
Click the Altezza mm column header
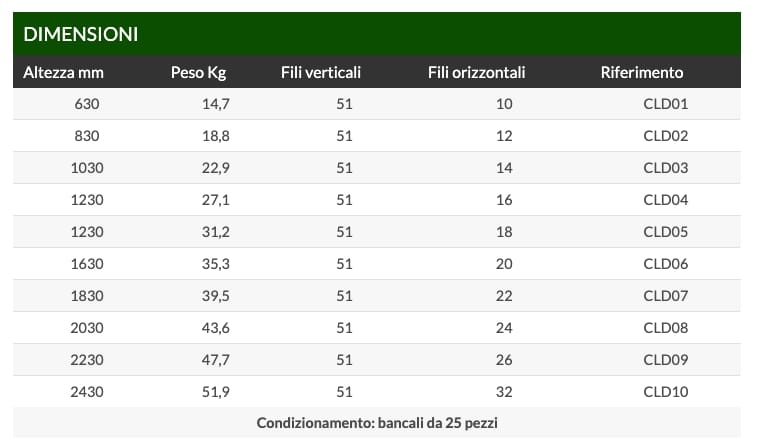click(x=64, y=72)
